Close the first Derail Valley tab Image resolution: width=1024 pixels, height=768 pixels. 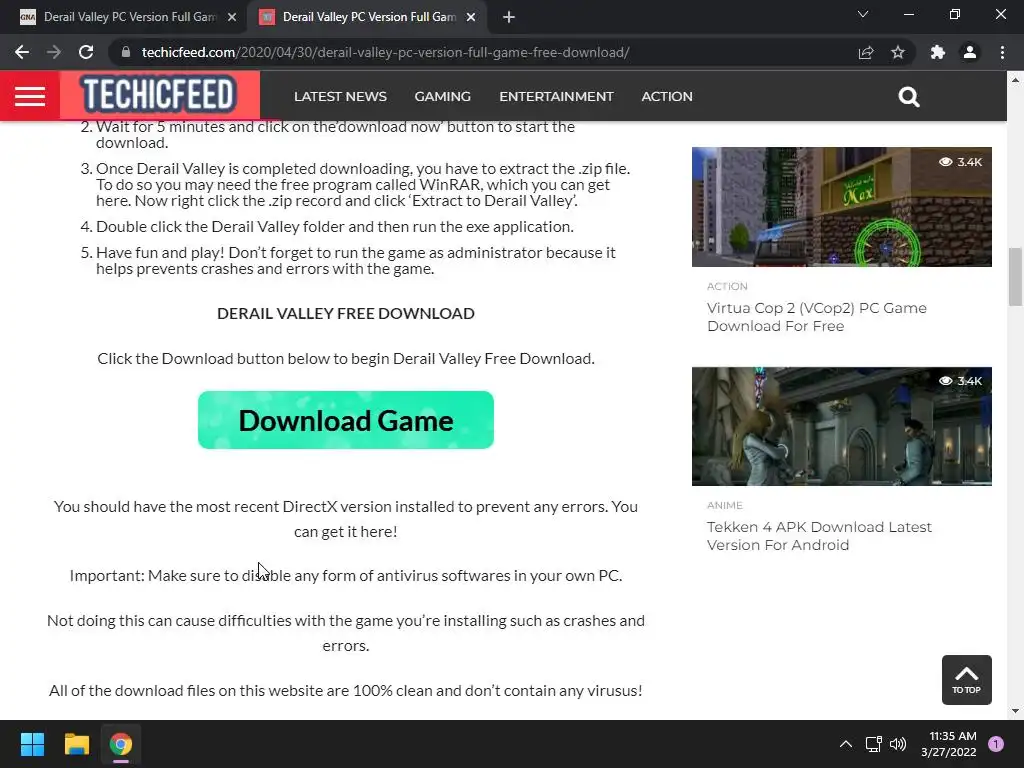(232, 17)
